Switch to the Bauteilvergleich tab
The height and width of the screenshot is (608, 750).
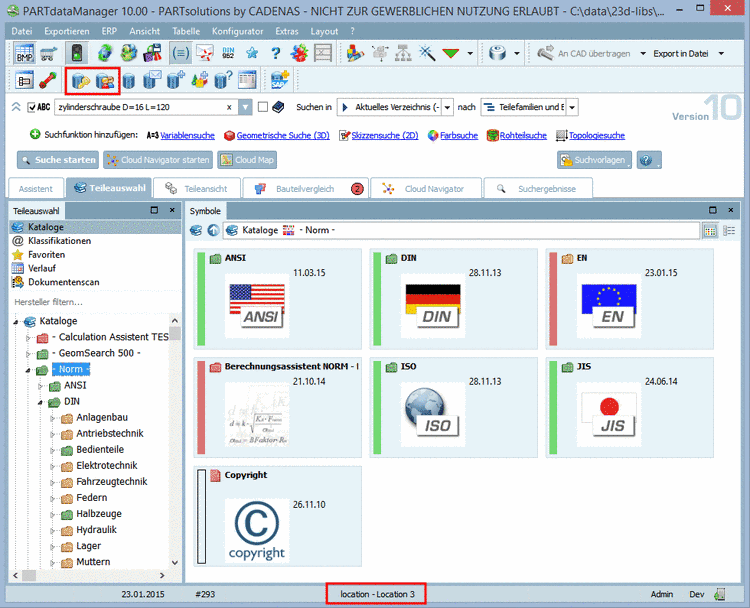coord(305,188)
